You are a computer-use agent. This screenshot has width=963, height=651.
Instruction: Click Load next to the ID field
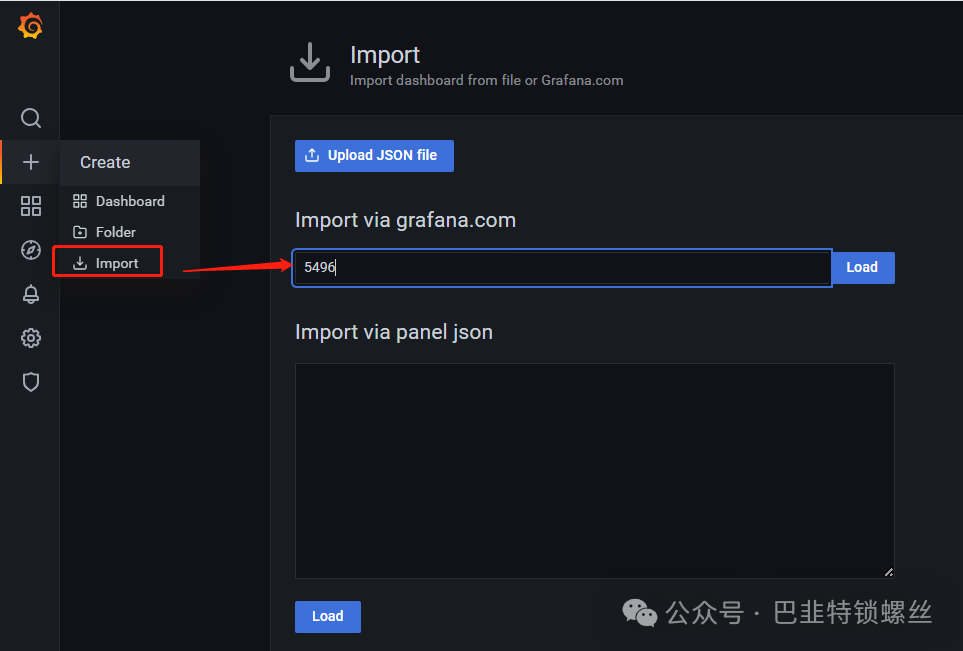(862, 267)
